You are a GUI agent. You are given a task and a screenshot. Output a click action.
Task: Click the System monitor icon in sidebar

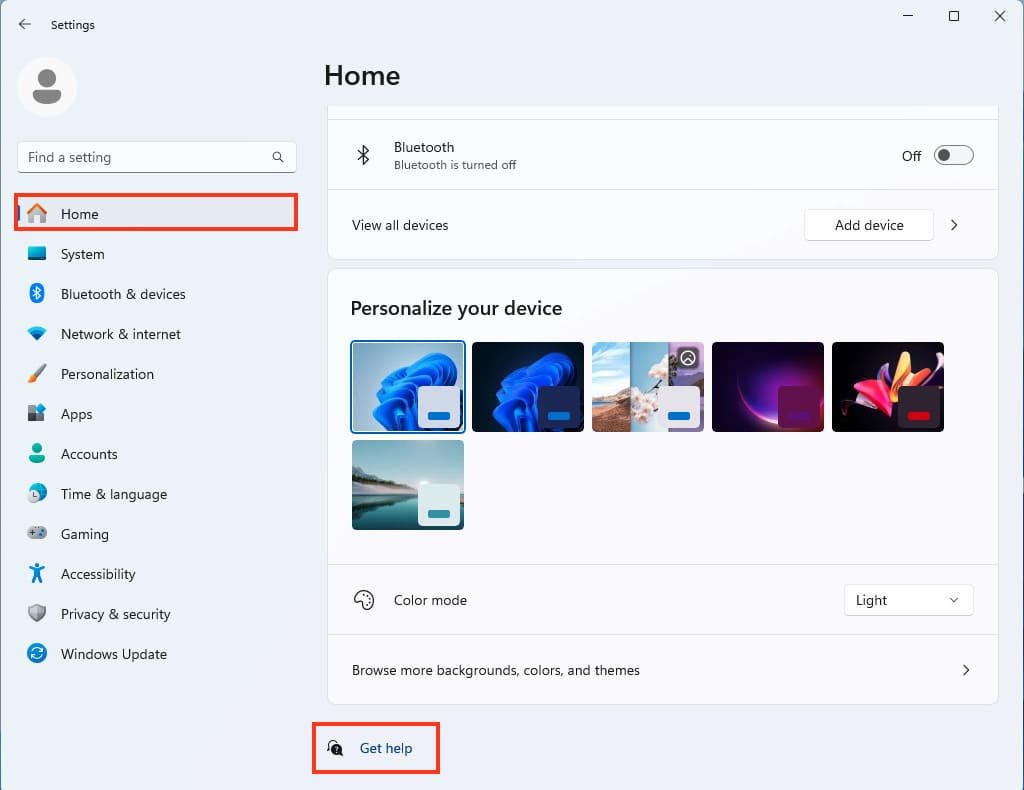click(37, 254)
